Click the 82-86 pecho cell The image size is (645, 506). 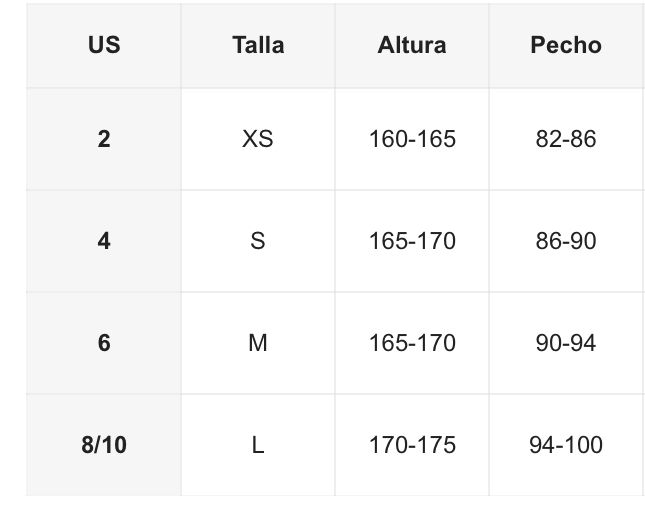[566, 139]
